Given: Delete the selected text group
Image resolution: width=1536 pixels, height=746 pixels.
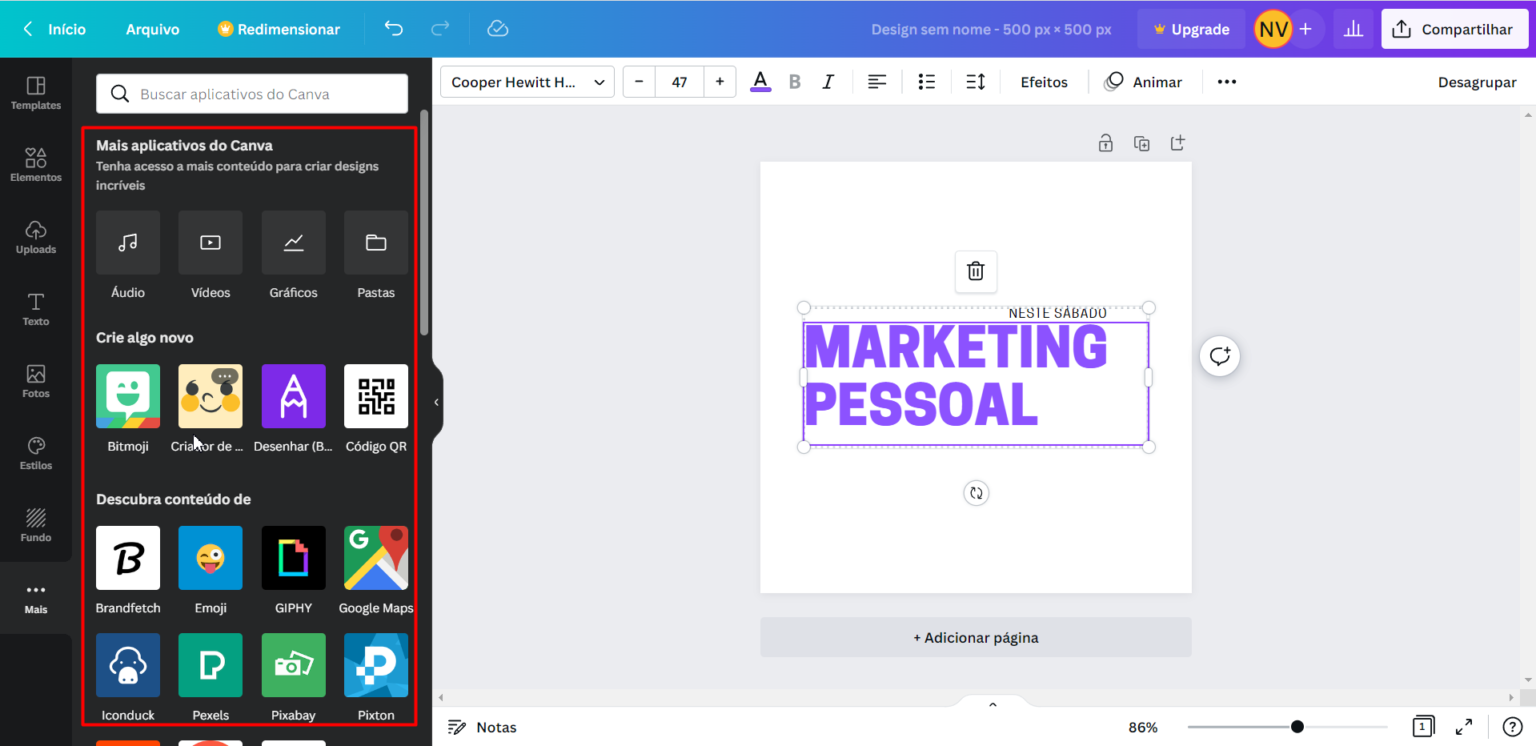Looking at the screenshot, I should [x=976, y=271].
